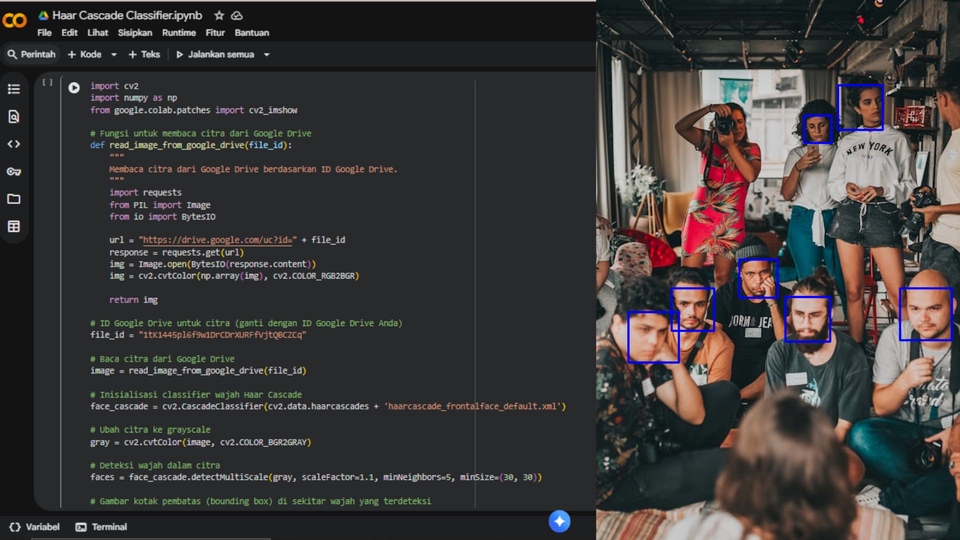
Task: Open the Files folder panel
Action: (14, 199)
